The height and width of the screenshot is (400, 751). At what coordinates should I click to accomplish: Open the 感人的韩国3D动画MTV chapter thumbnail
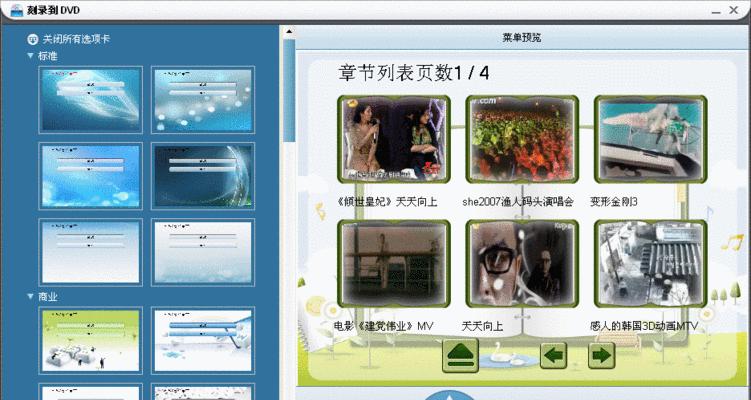pyautogui.click(x=650, y=263)
